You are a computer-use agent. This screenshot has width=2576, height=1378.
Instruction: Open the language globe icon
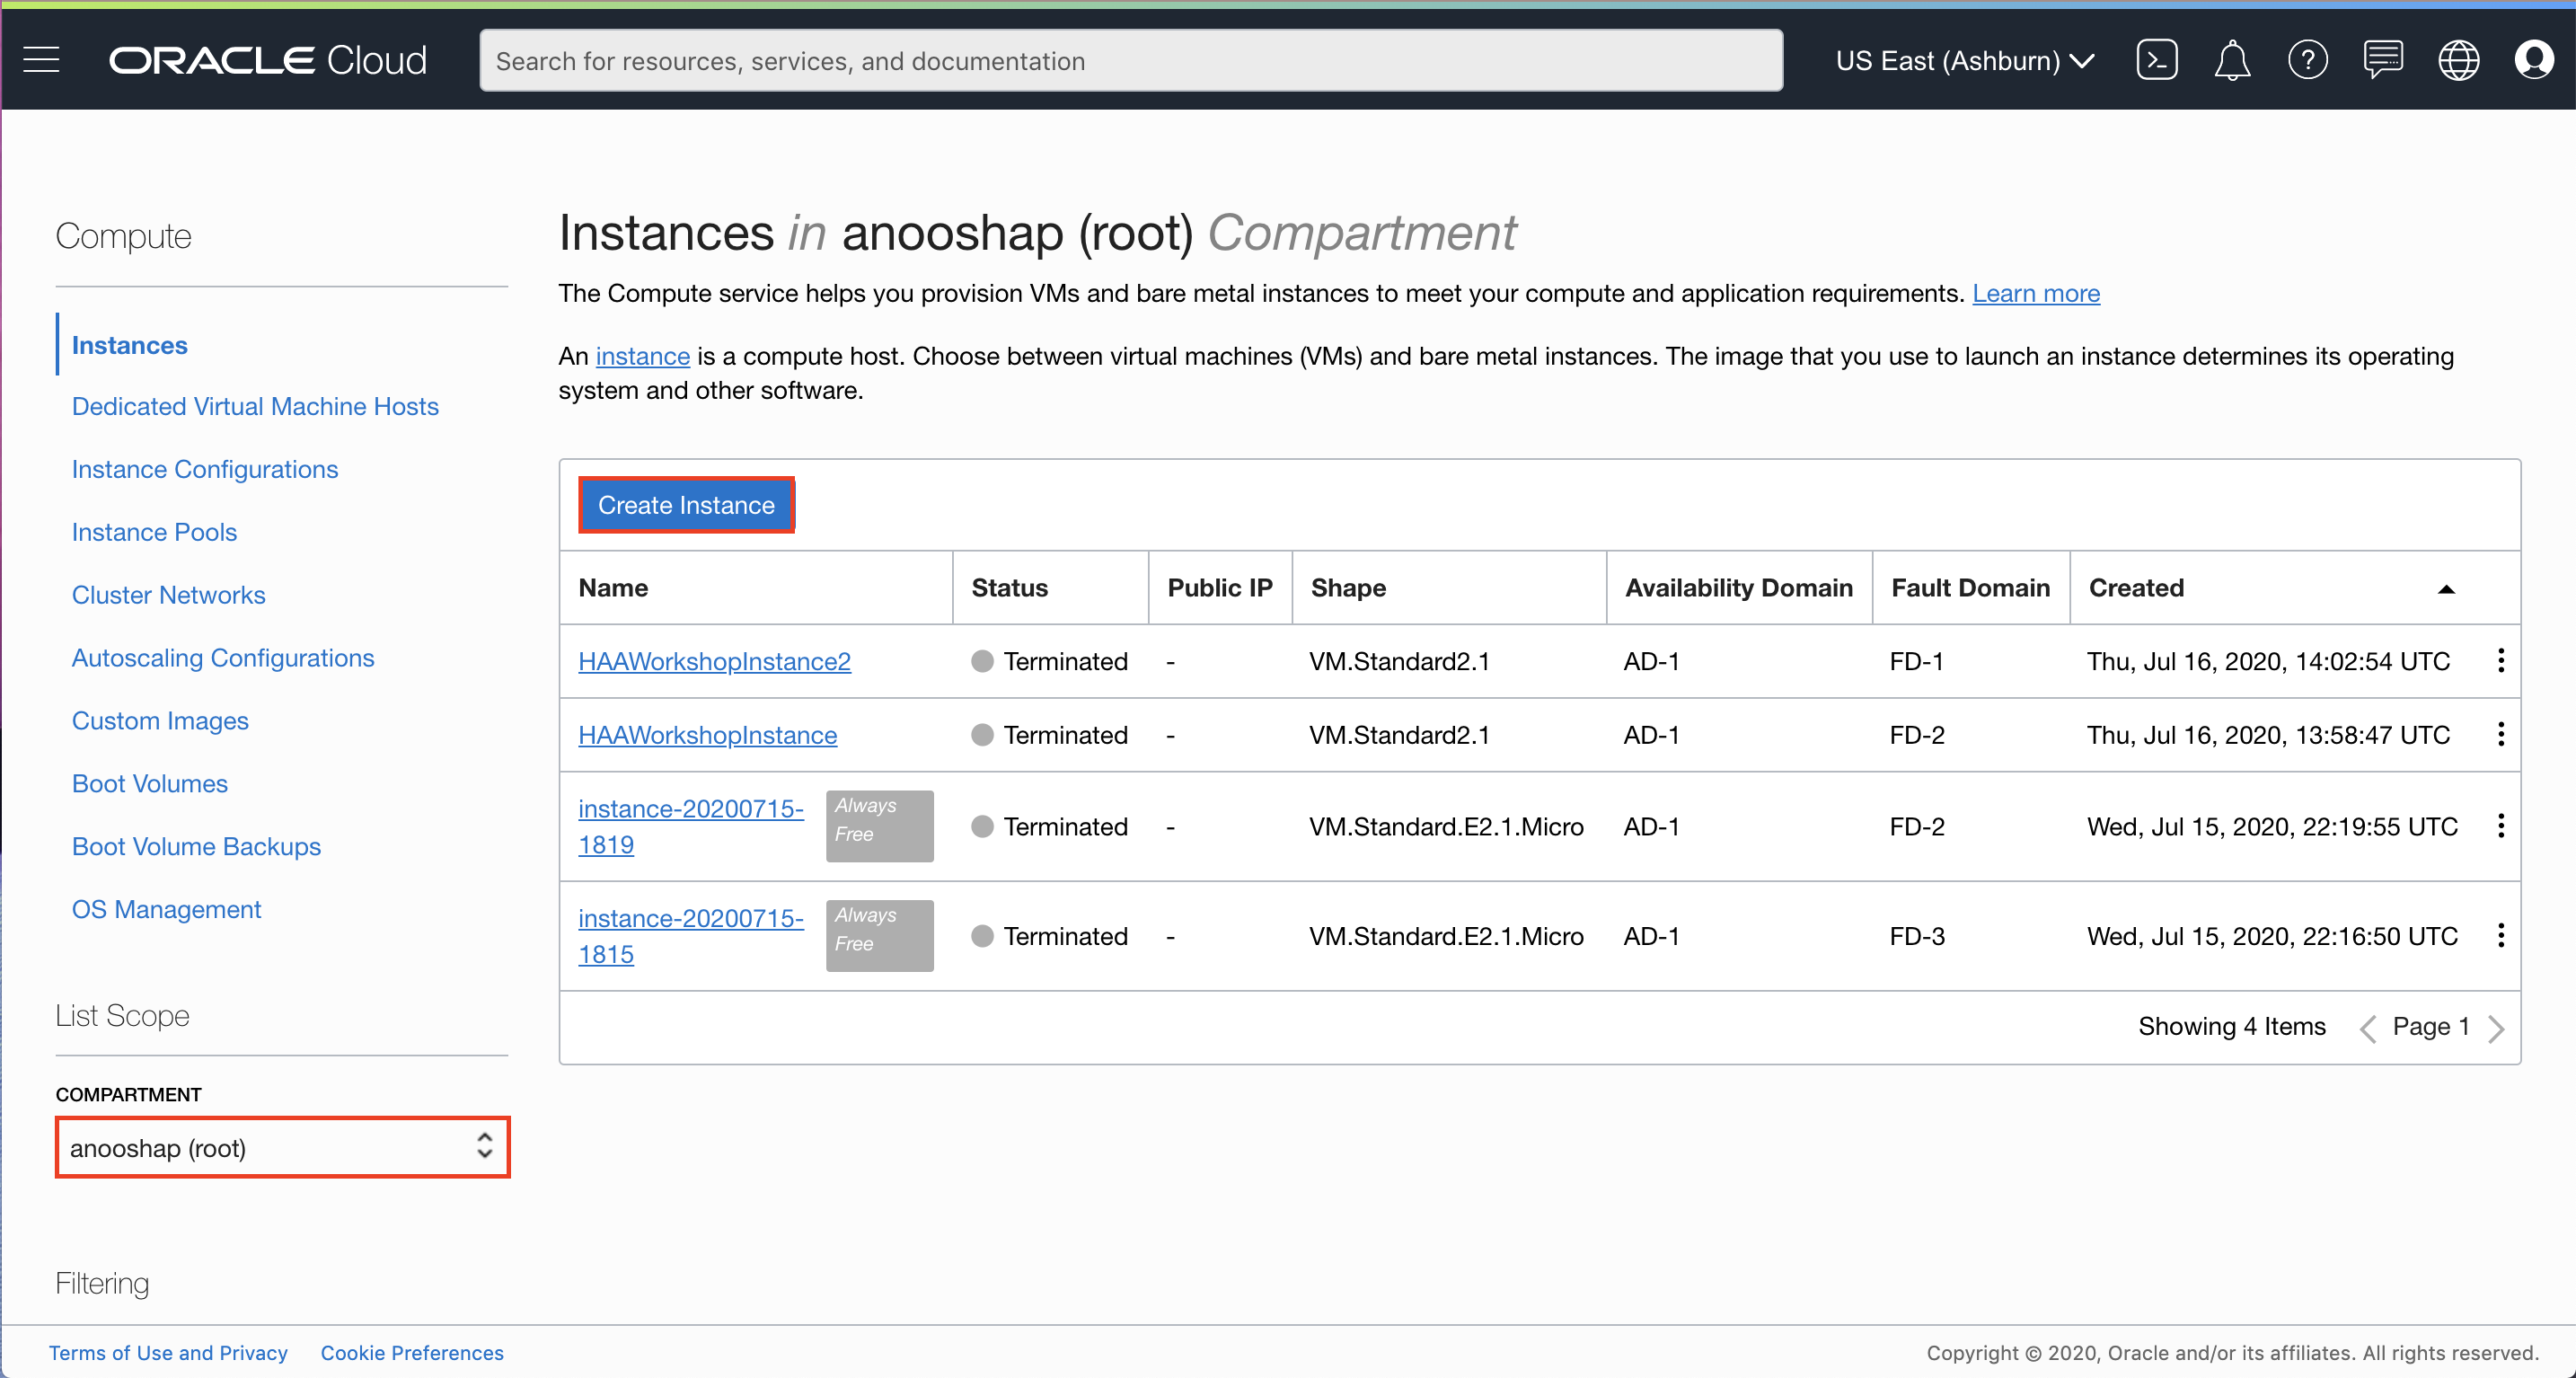2458,60
